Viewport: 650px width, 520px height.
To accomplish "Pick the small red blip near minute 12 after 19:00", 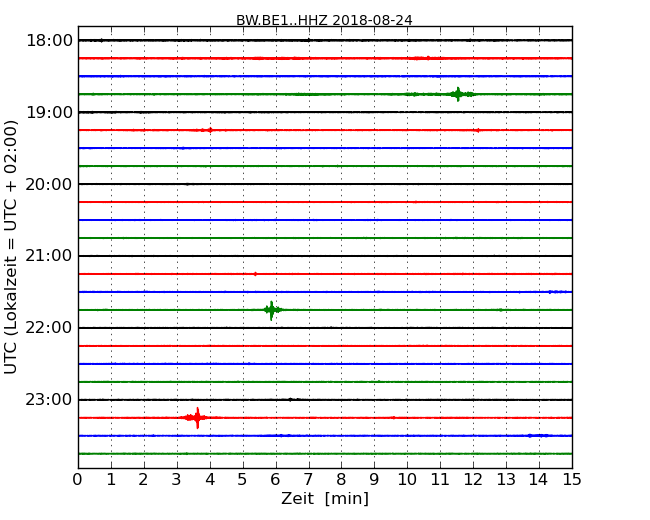I will [x=478, y=130].
